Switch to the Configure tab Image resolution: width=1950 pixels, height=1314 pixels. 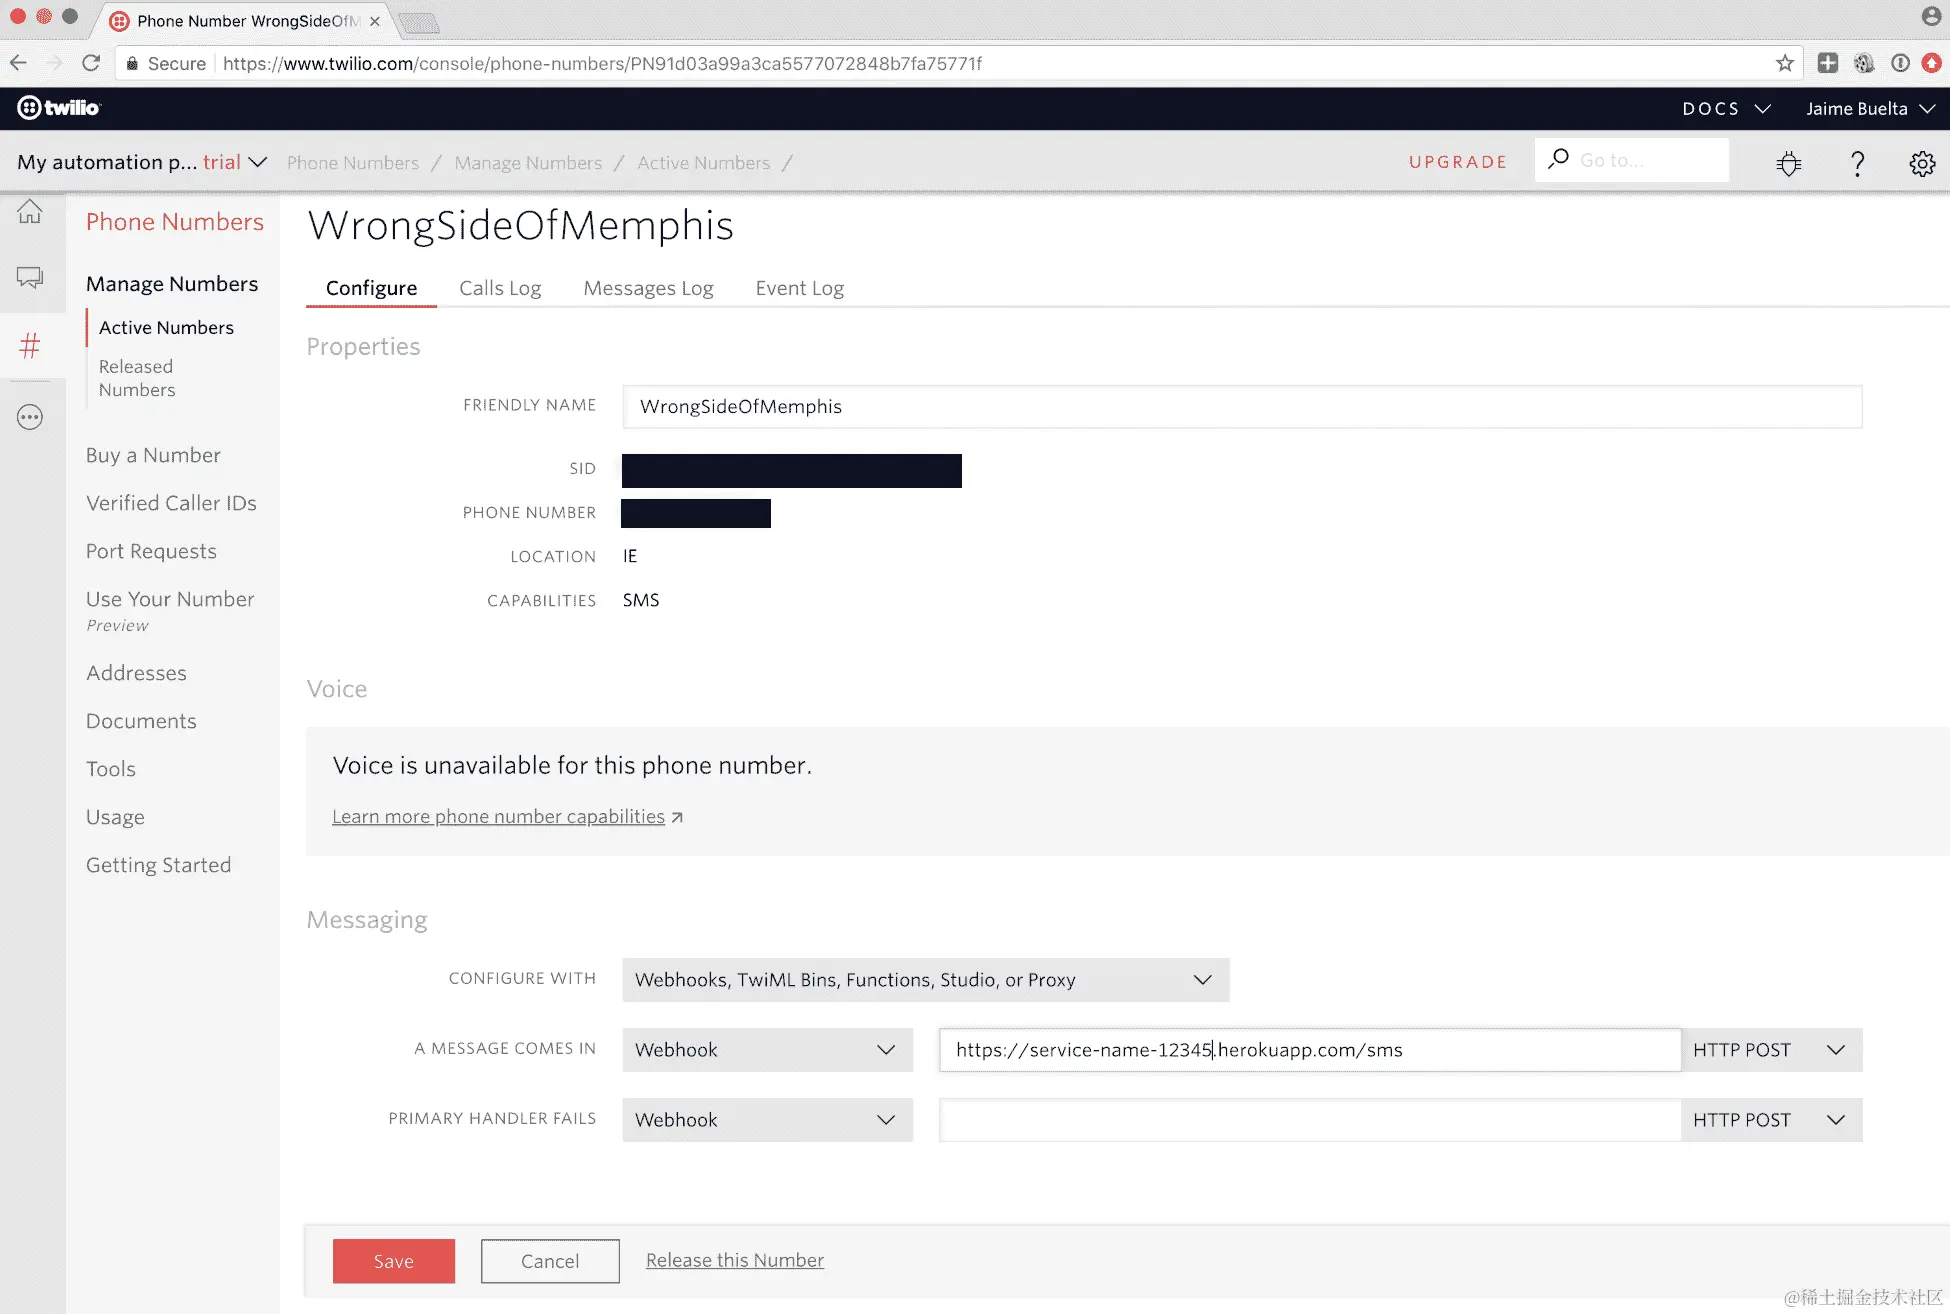click(x=371, y=288)
